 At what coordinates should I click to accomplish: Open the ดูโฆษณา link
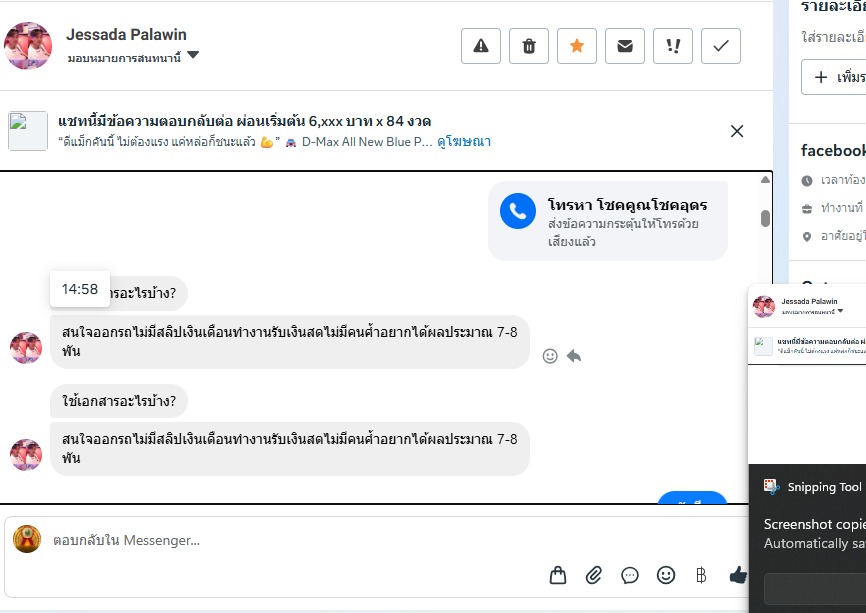tap(464, 142)
